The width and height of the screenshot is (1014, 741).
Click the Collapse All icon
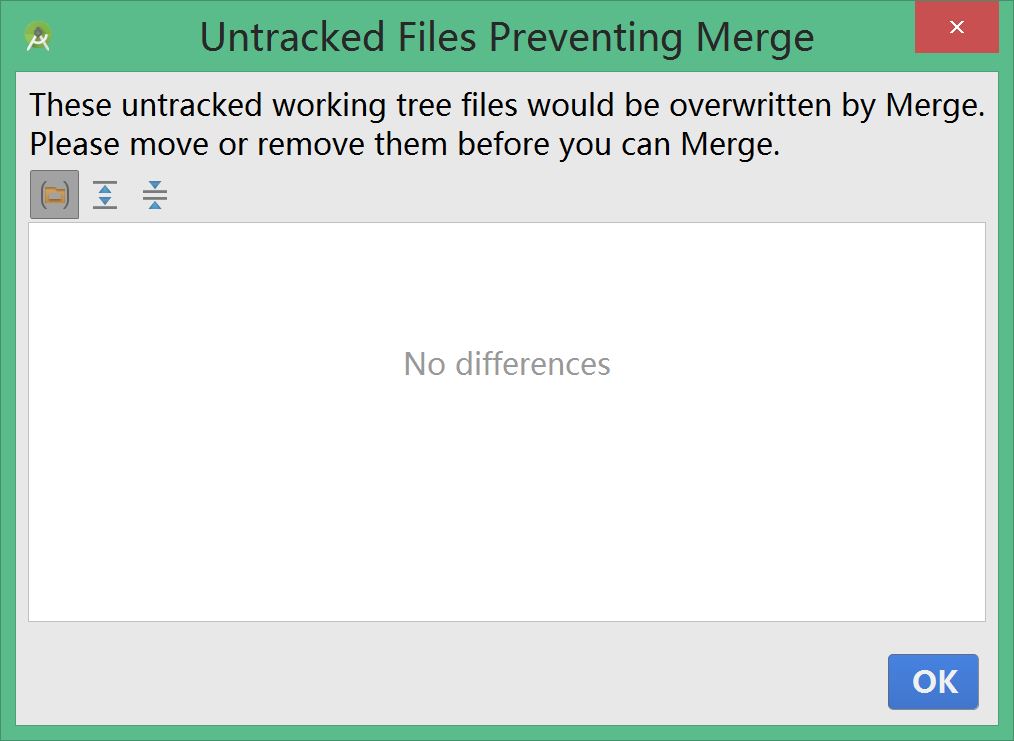click(x=154, y=195)
